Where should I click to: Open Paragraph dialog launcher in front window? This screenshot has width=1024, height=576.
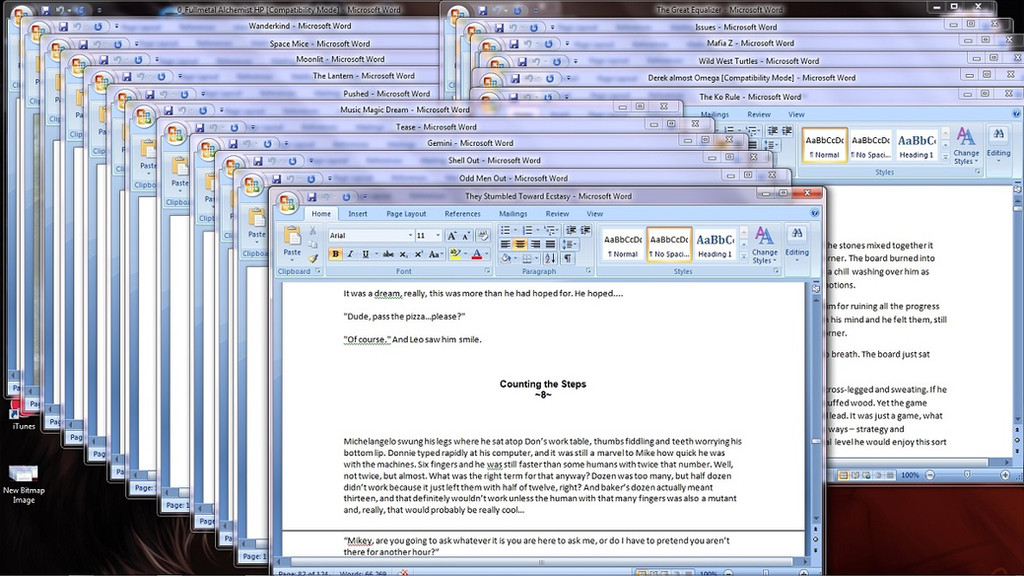pos(588,270)
